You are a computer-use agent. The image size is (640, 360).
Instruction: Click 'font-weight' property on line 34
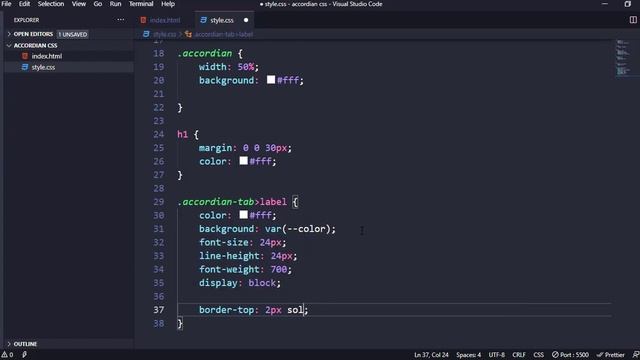tap(229, 269)
